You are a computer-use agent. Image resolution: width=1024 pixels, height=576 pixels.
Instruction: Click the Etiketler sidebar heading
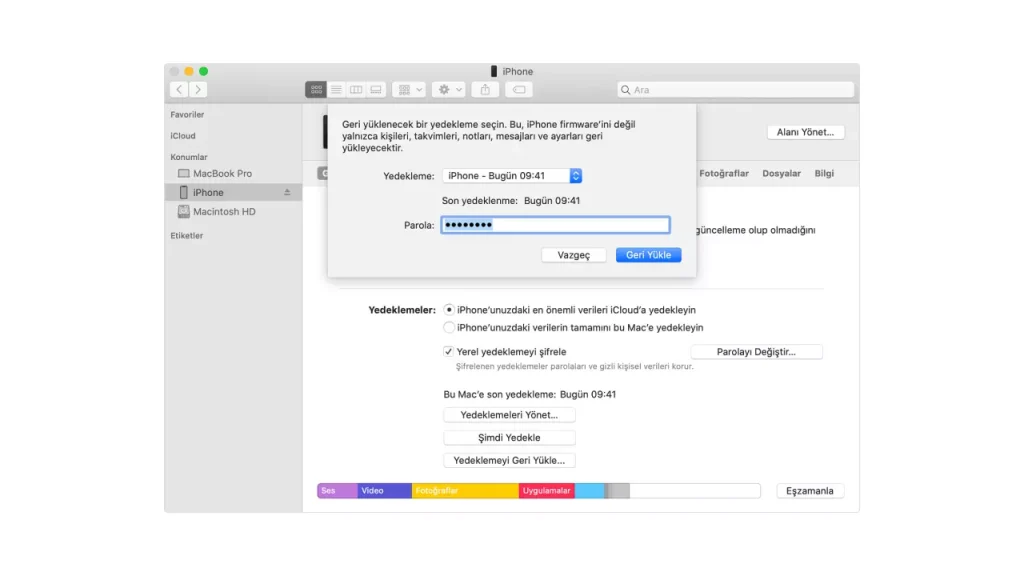point(187,235)
